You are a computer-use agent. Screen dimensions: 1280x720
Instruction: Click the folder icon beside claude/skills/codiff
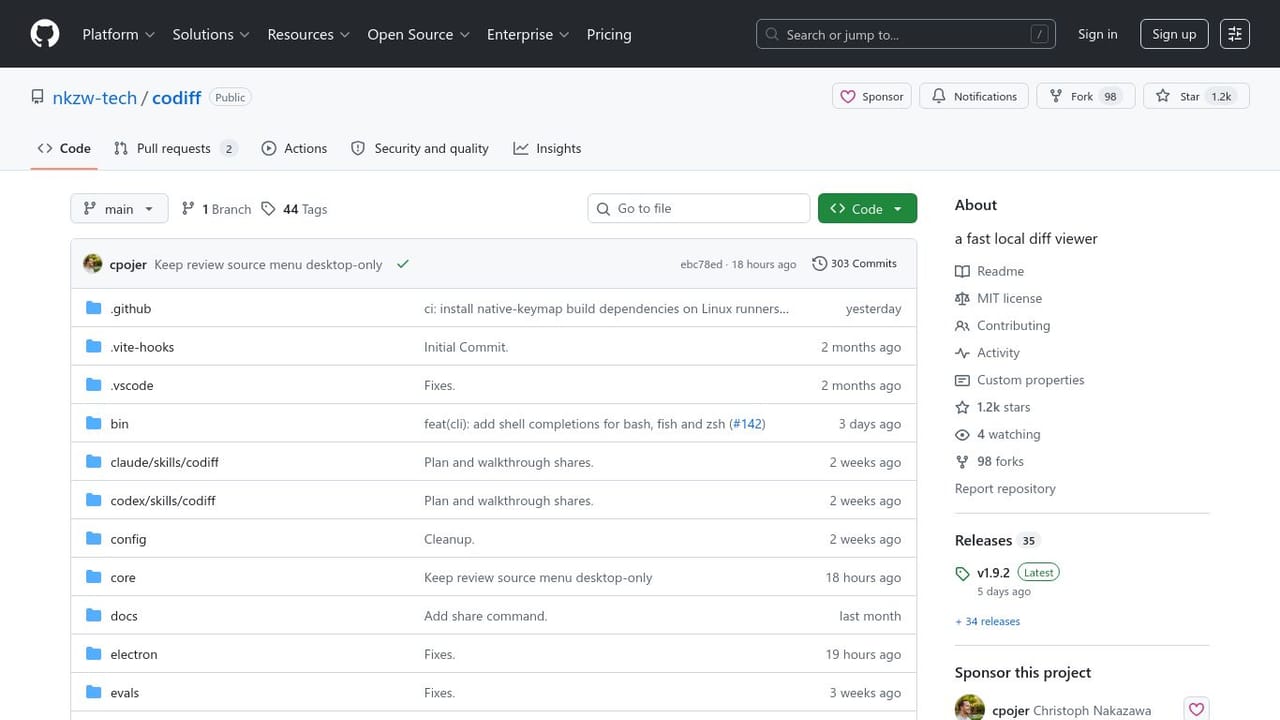coord(94,462)
